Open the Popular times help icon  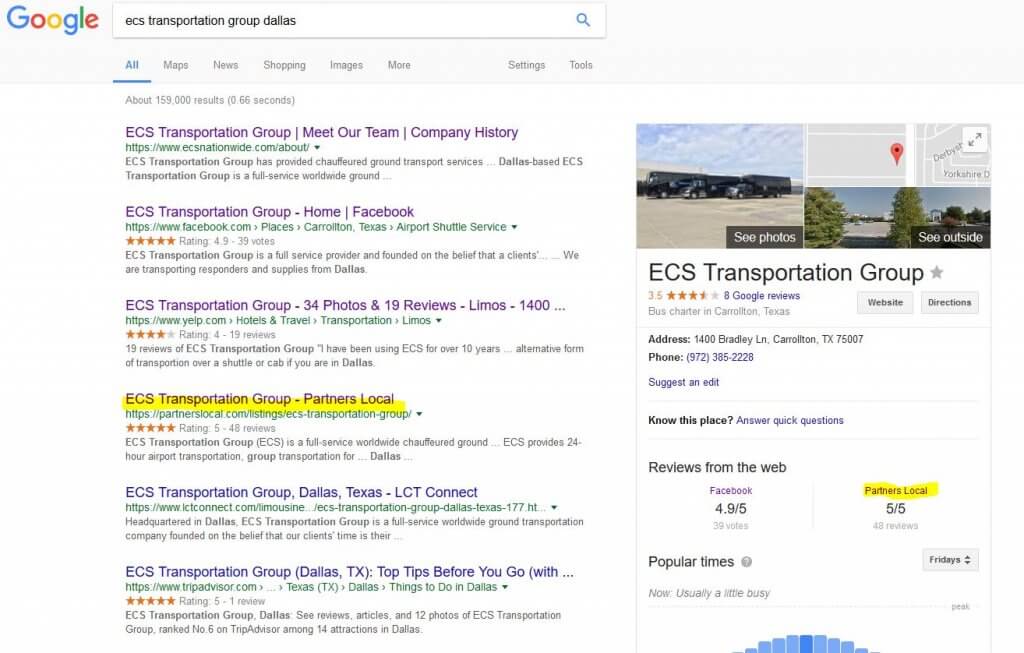pos(747,562)
